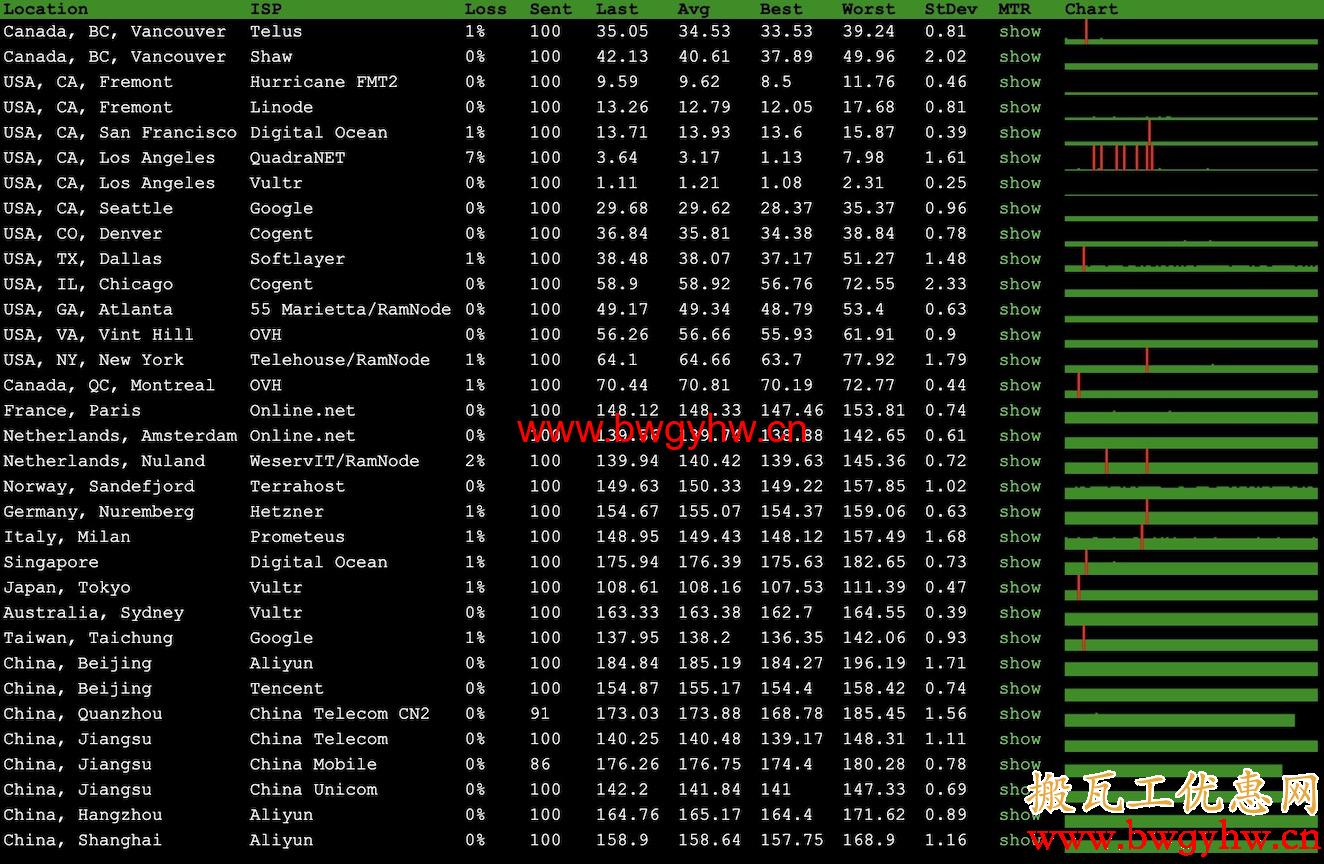
Task: Click the StDev column header
Action: 951,8
